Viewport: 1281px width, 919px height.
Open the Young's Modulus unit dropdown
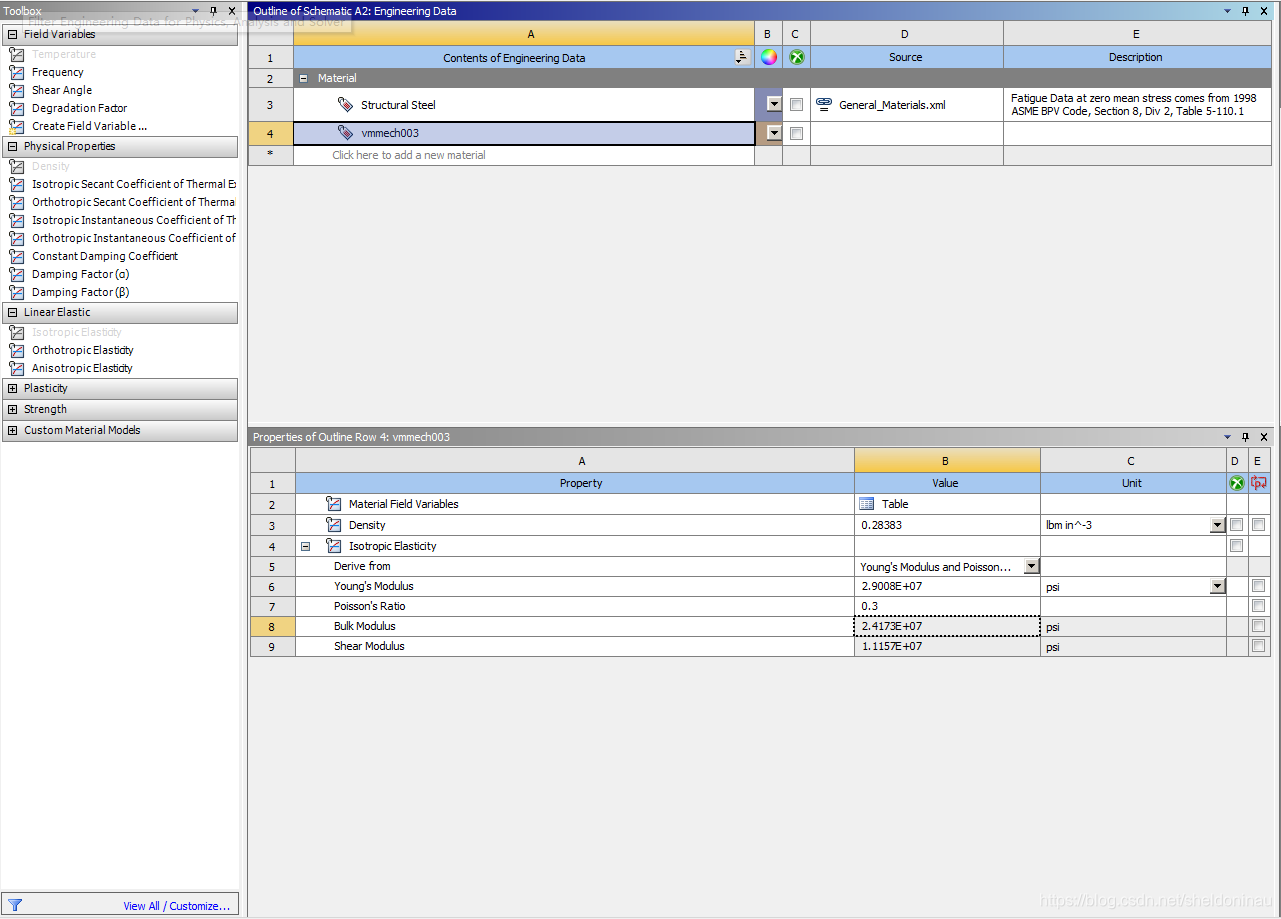1217,586
